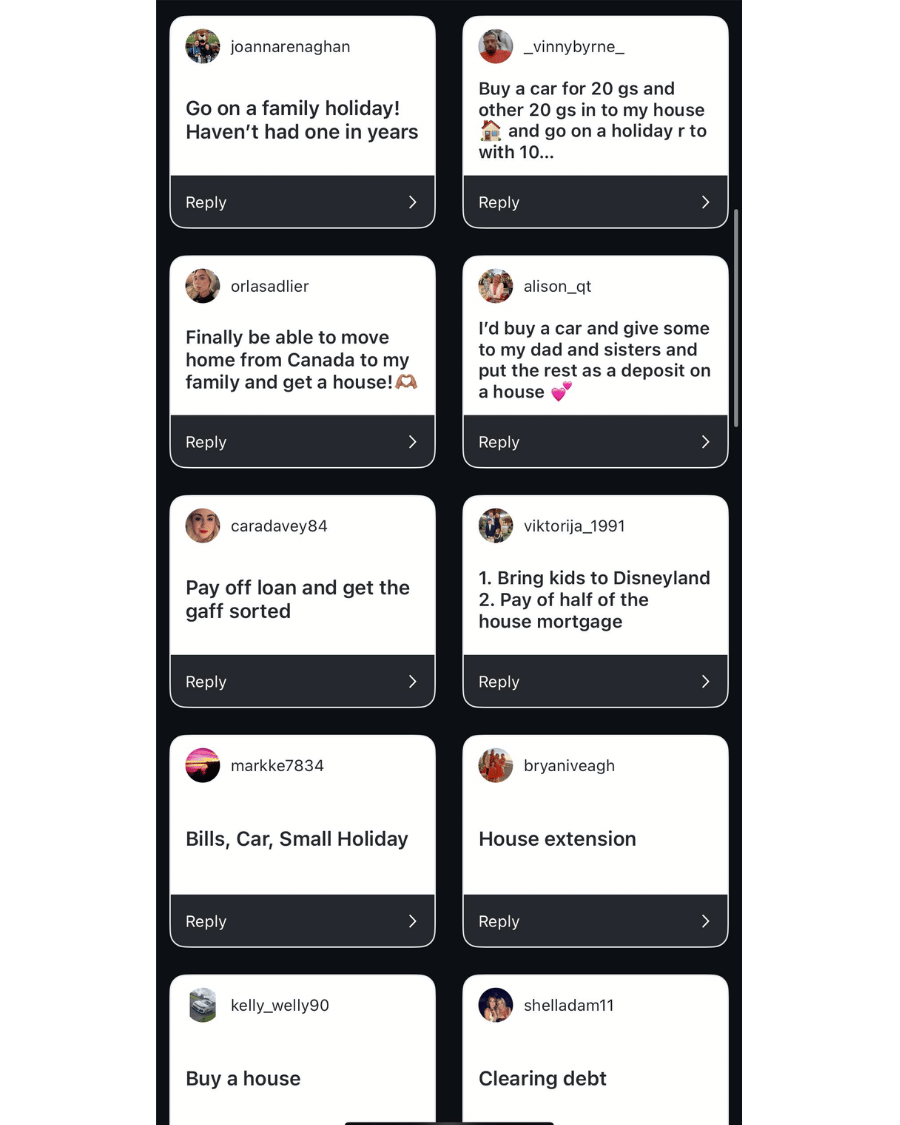This screenshot has width=900, height=1125.
Task: Tap _vinnybyrne_'s avatar
Action: click(496, 47)
